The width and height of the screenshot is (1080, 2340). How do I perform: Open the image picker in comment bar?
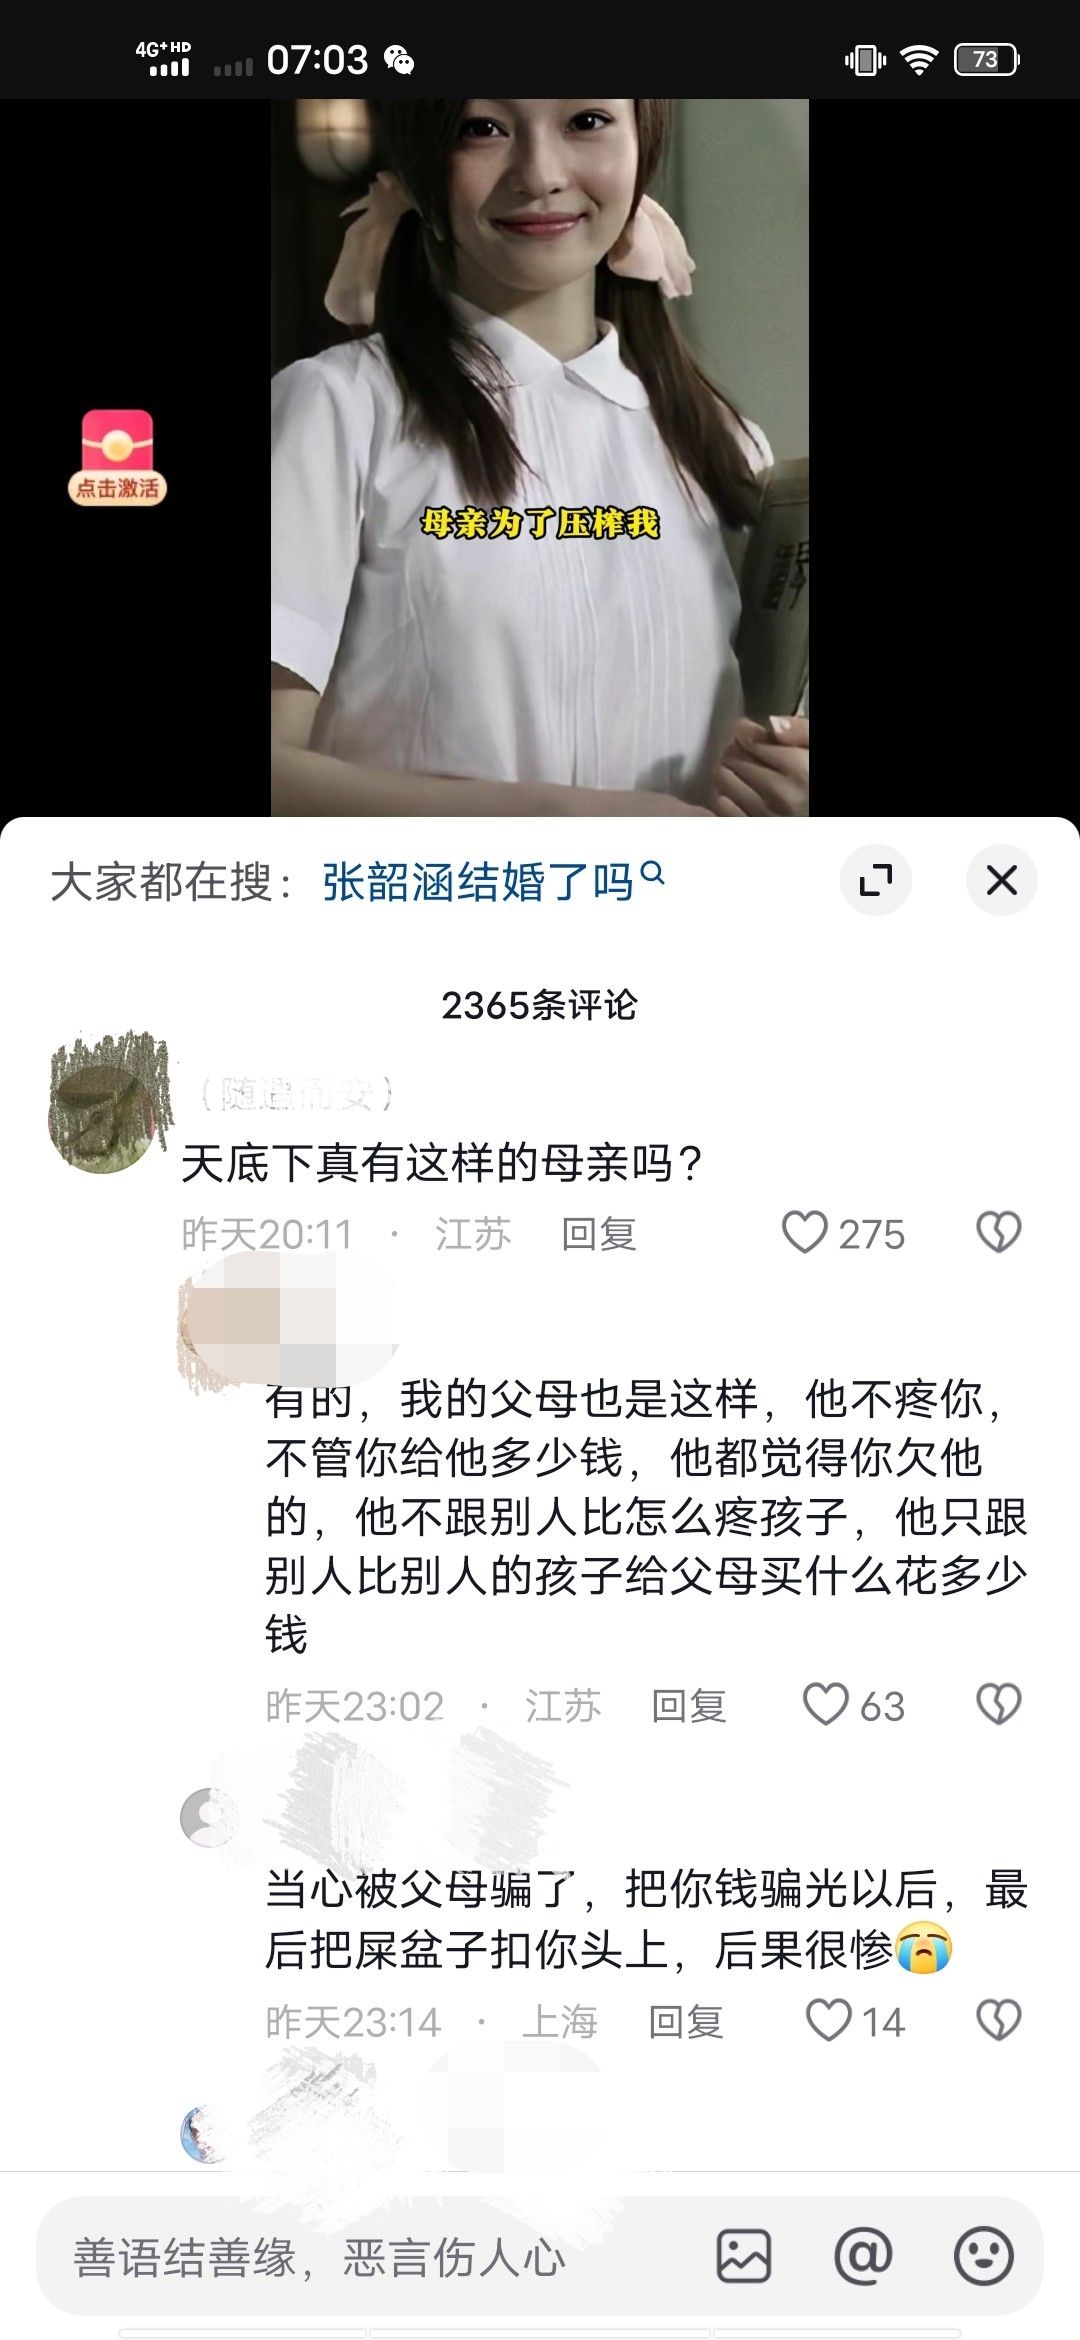tap(743, 2257)
